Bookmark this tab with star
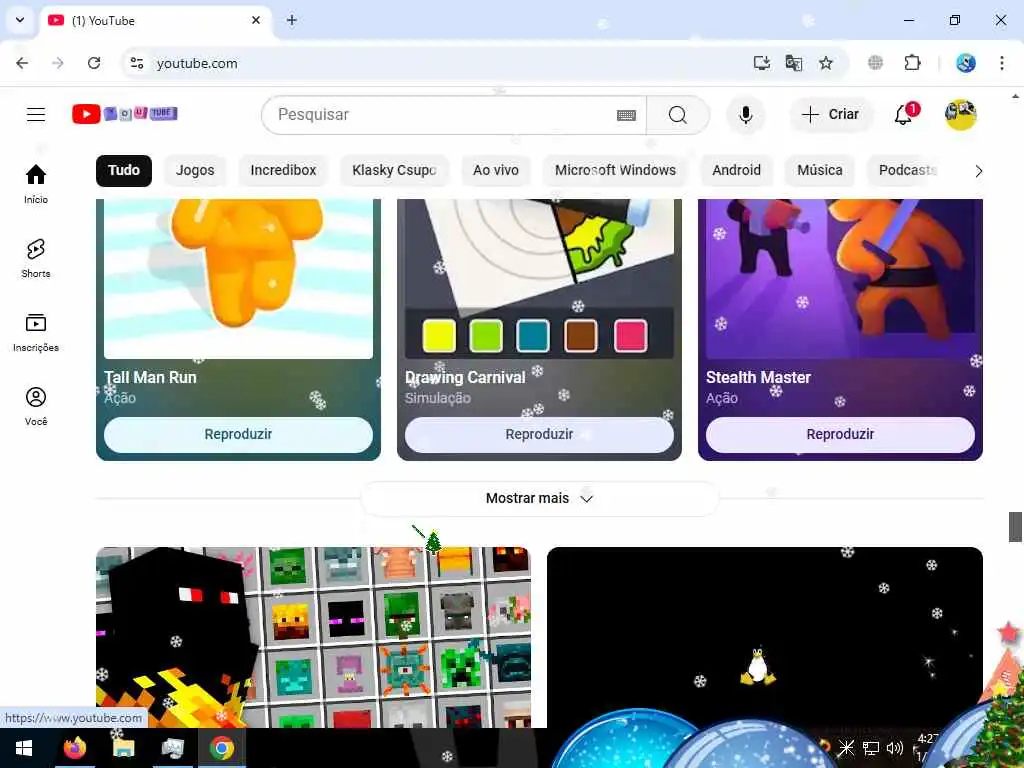 (x=826, y=63)
